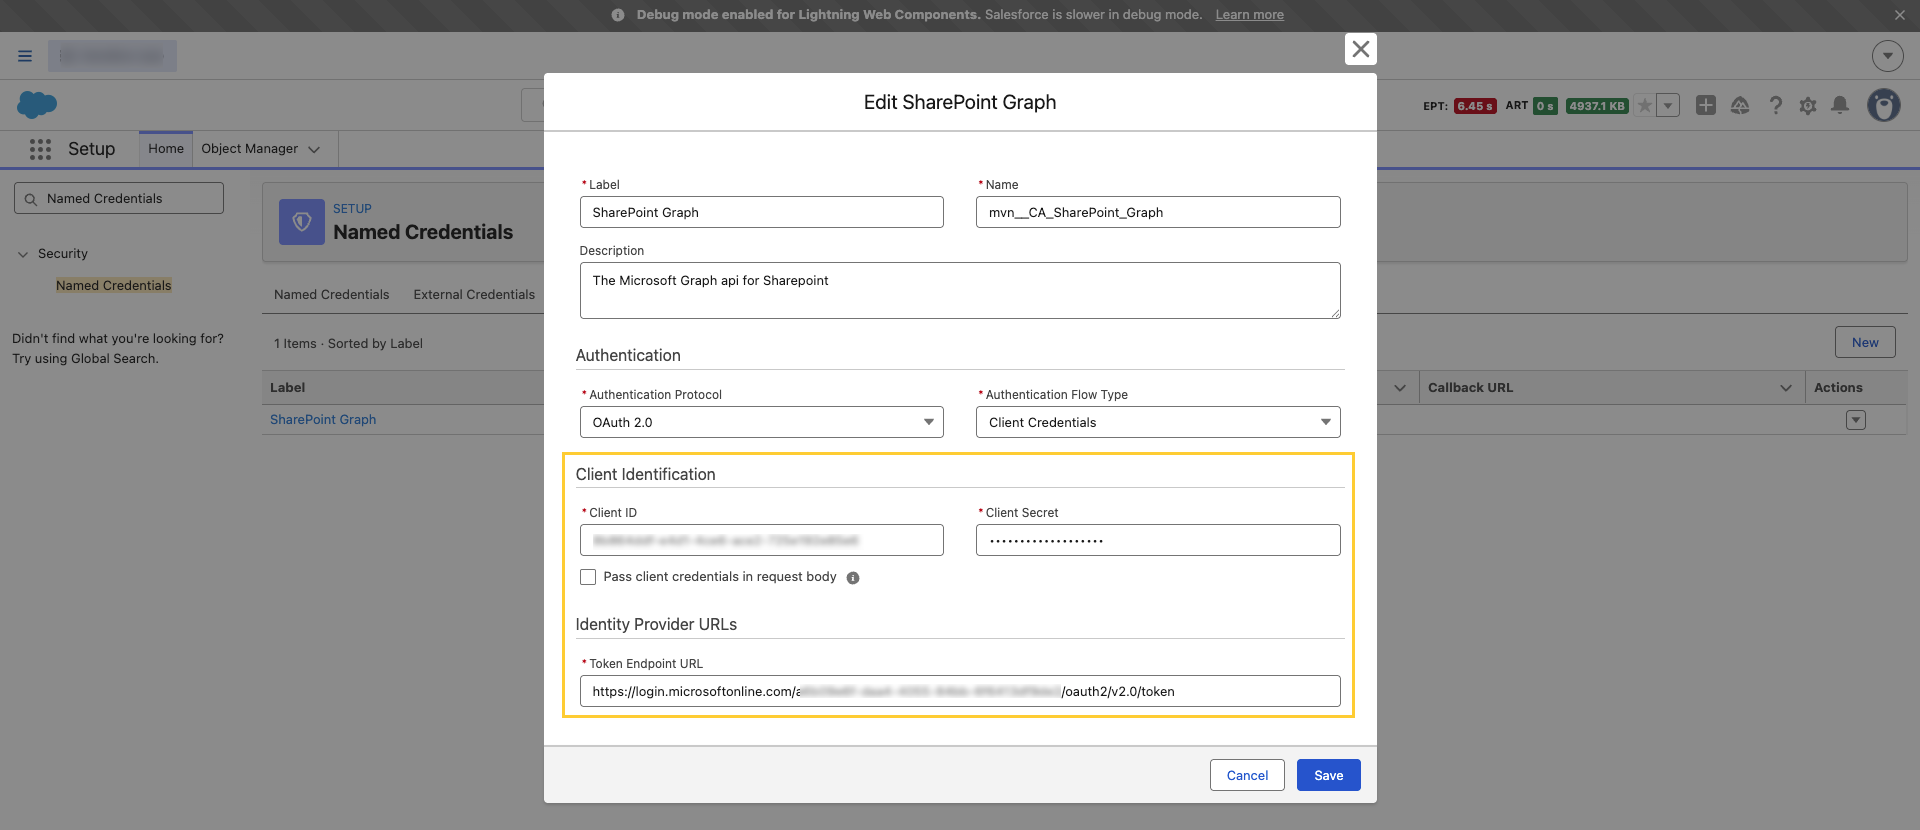The width and height of the screenshot is (1920, 830).
Task: Open the profile dropdown circle at top right
Action: click(1887, 56)
